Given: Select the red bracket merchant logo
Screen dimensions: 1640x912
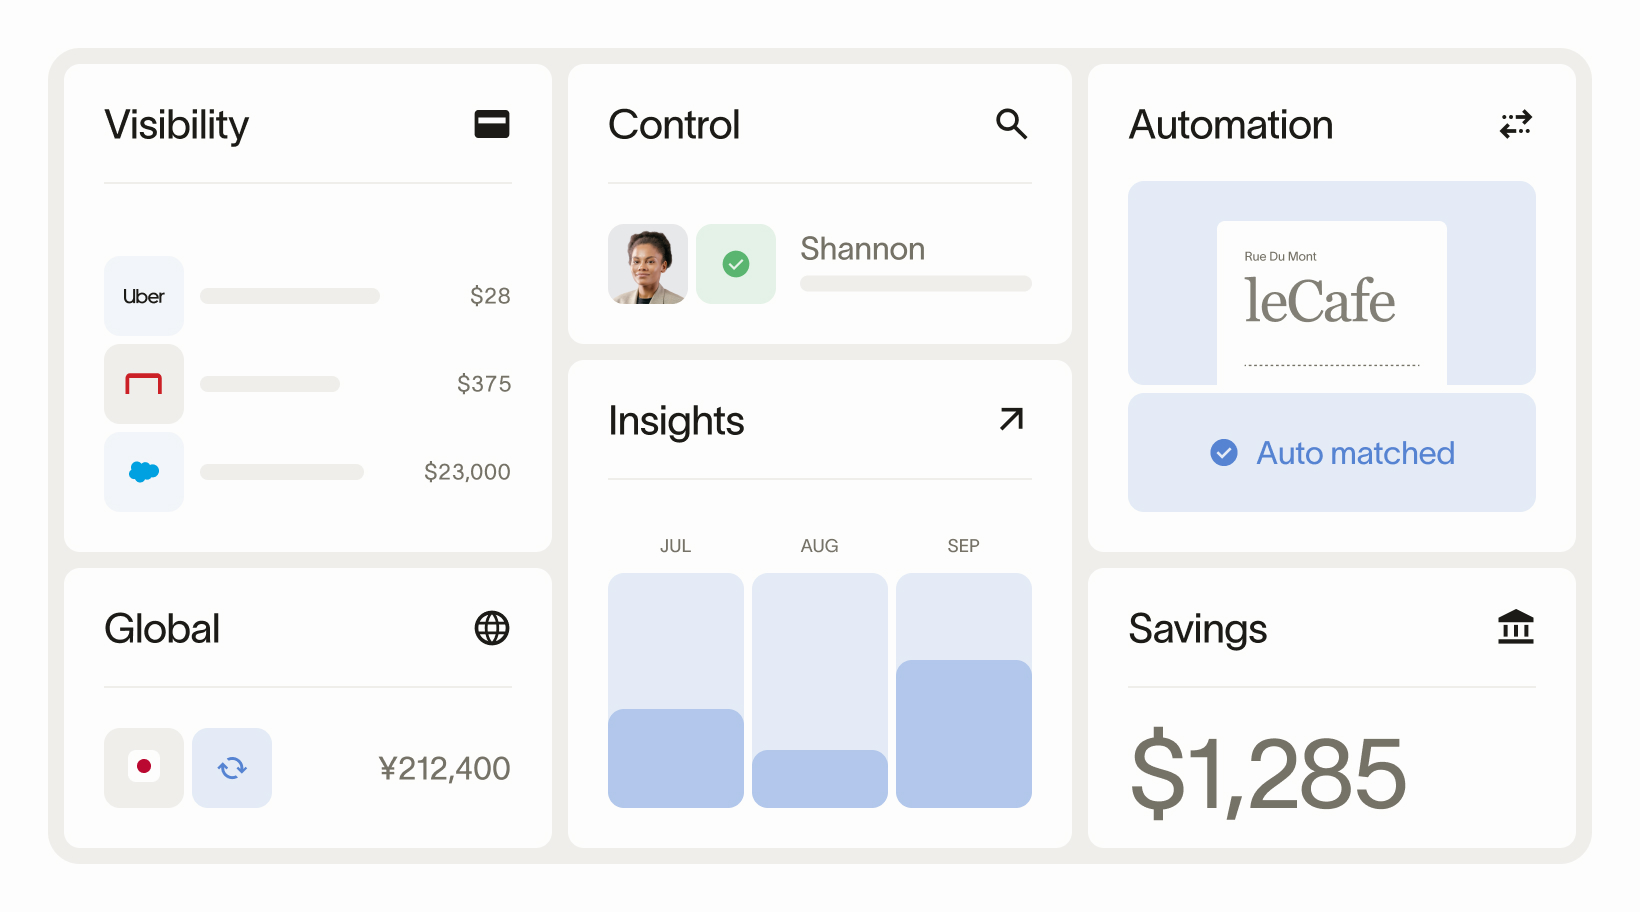Looking at the screenshot, I should tap(144, 384).
